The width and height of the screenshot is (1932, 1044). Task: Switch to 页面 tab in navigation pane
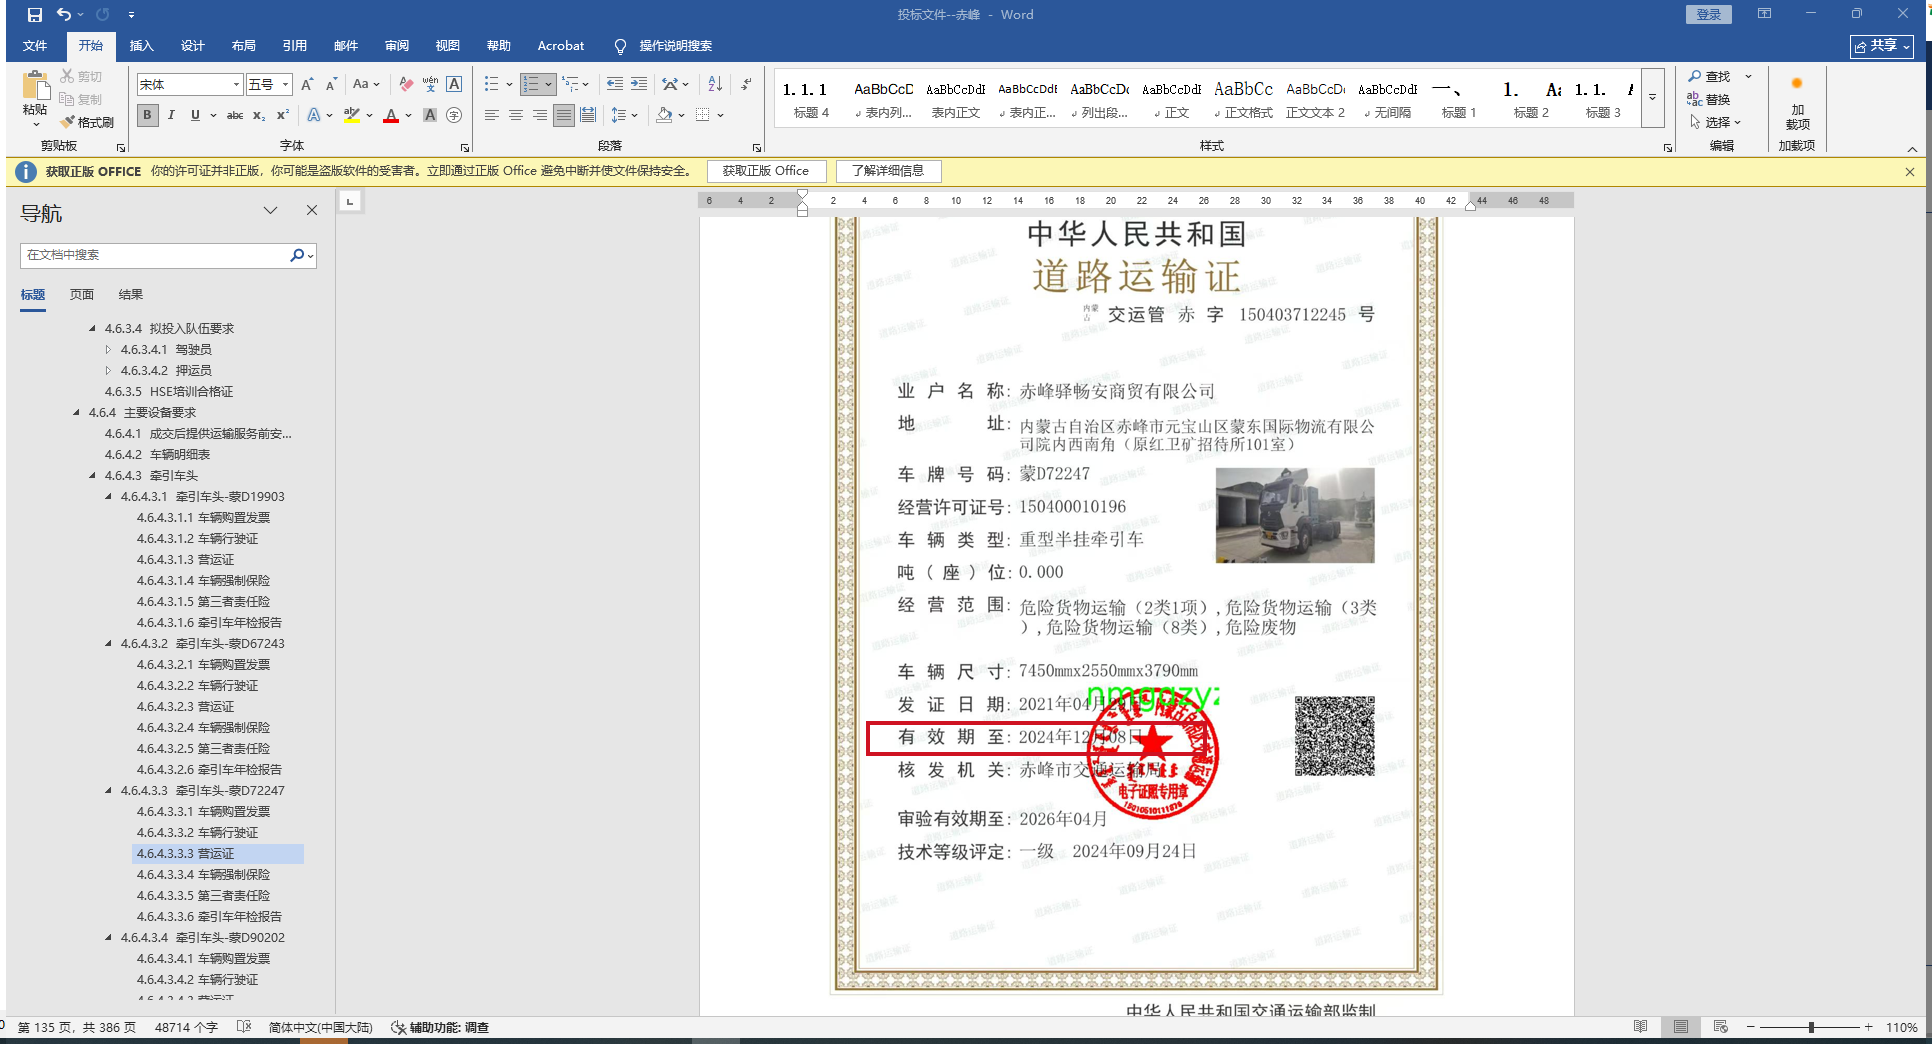pos(82,294)
